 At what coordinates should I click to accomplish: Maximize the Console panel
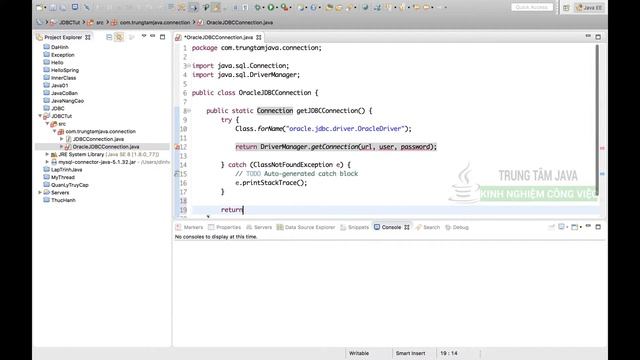click(x=598, y=227)
